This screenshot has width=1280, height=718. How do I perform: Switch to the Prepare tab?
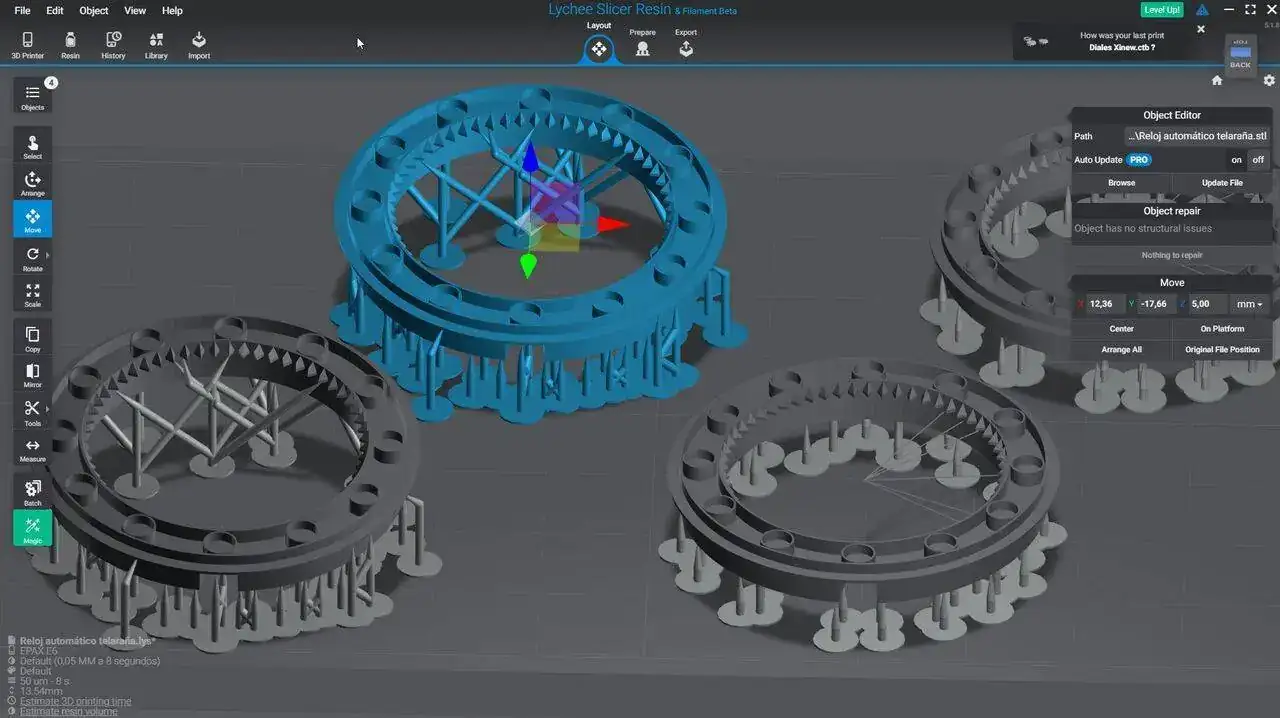642,44
